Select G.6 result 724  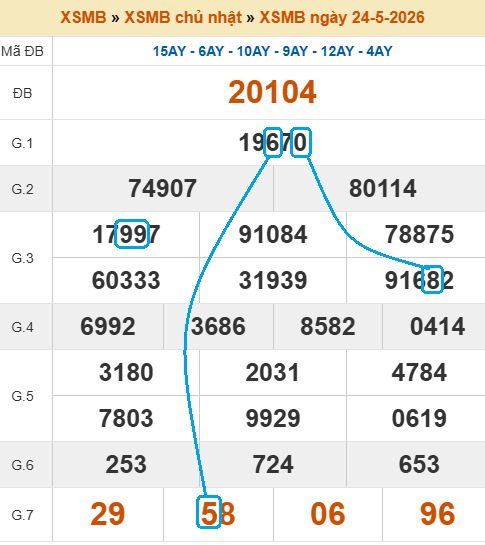273,464
